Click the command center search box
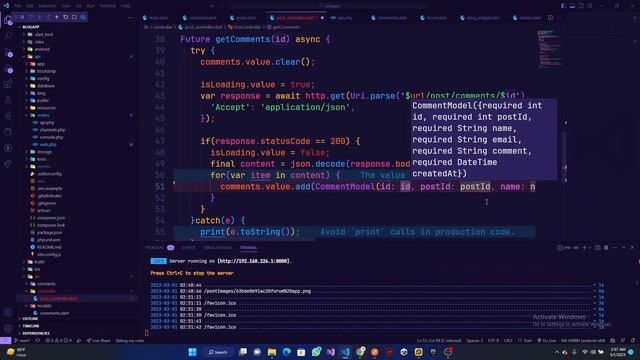Image resolution: width=640 pixels, height=360 pixels. click(329, 6)
